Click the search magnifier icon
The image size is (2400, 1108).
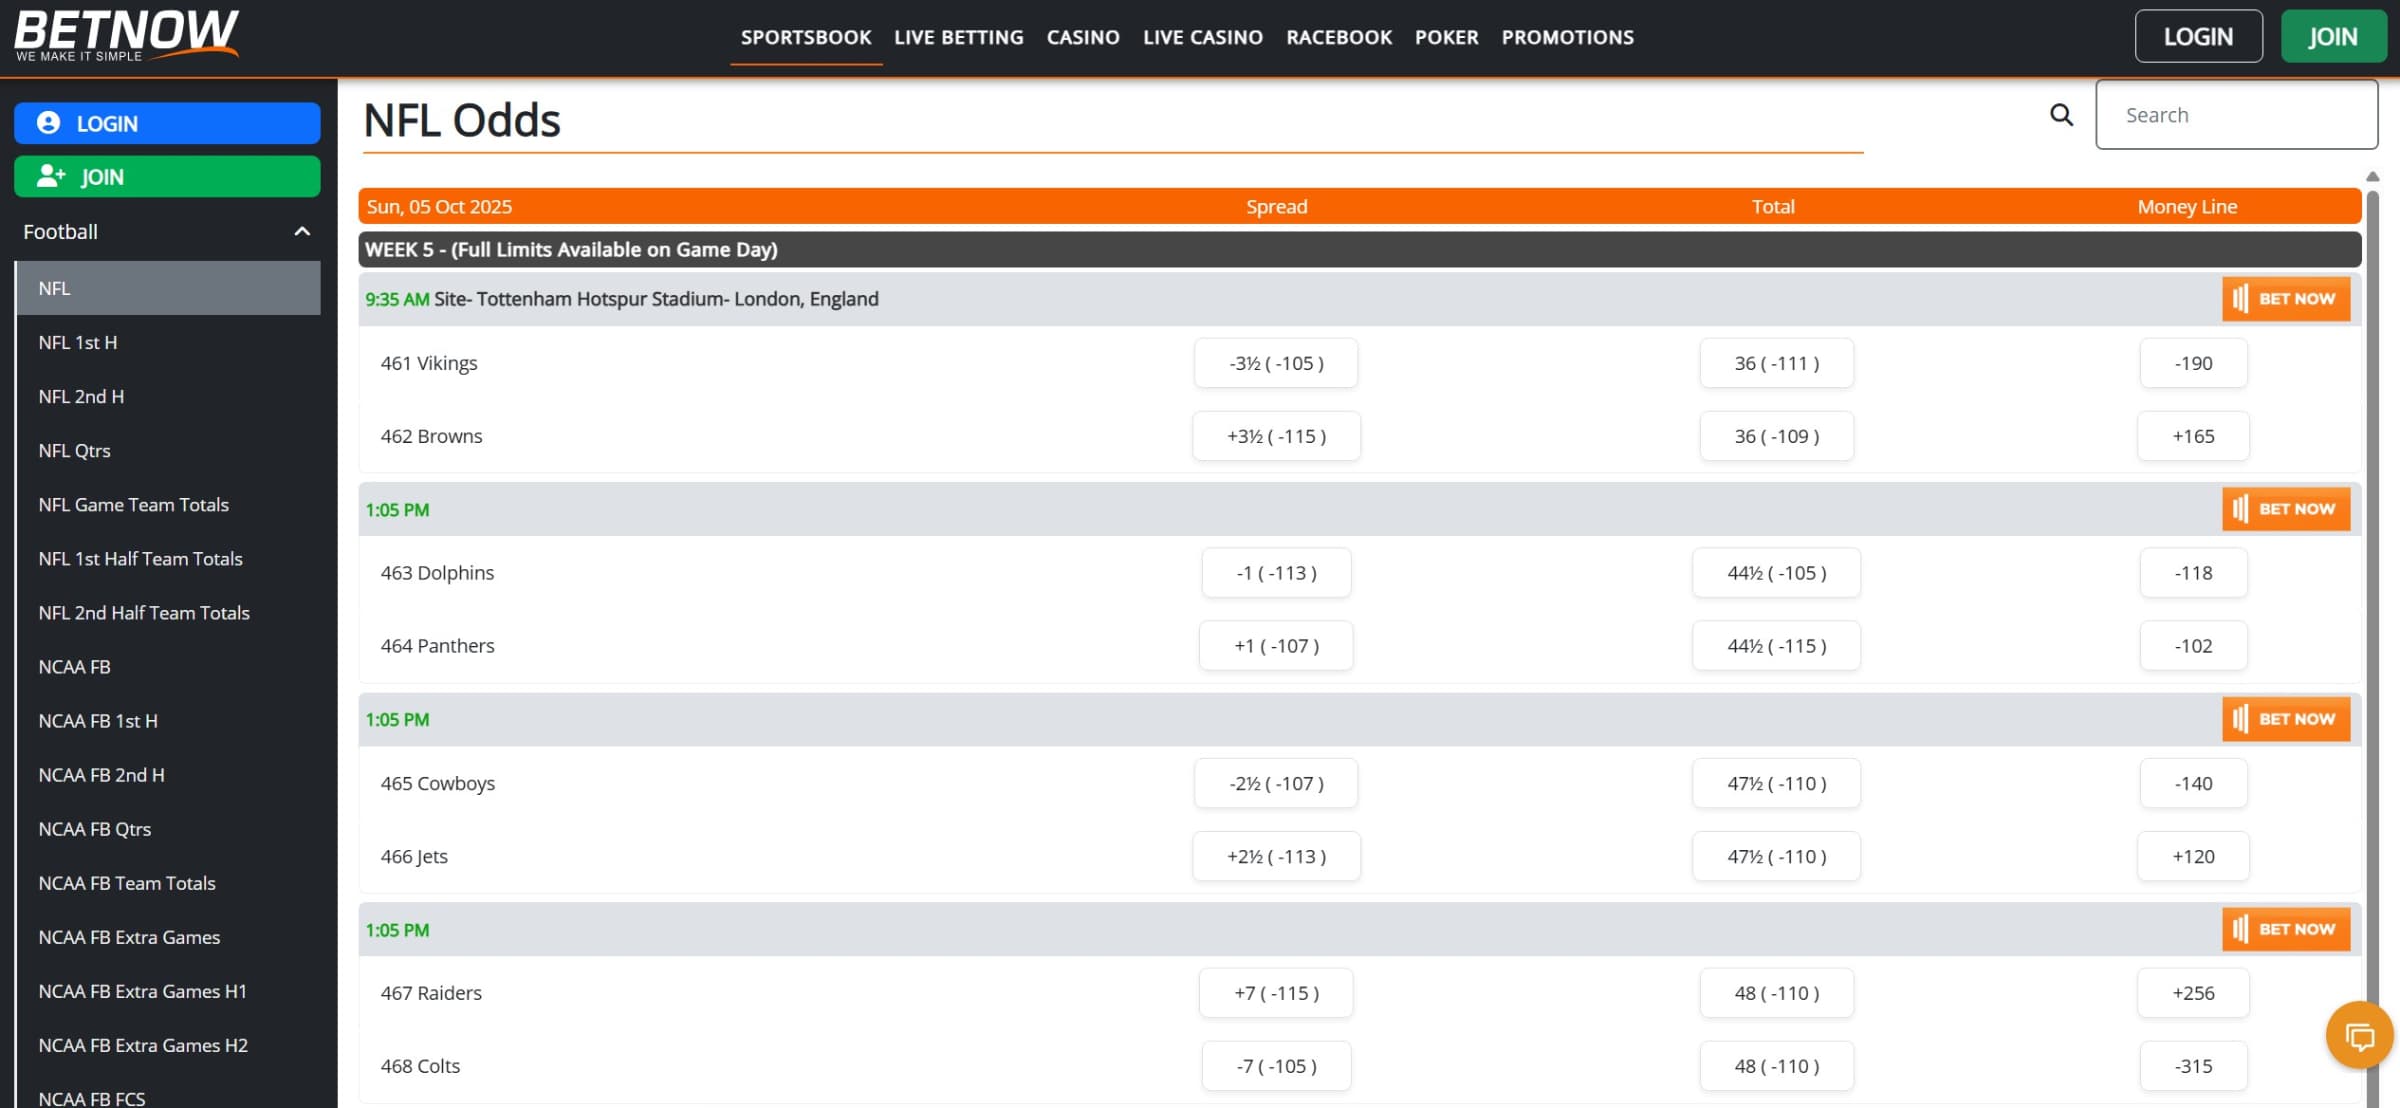(x=2061, y=115)
